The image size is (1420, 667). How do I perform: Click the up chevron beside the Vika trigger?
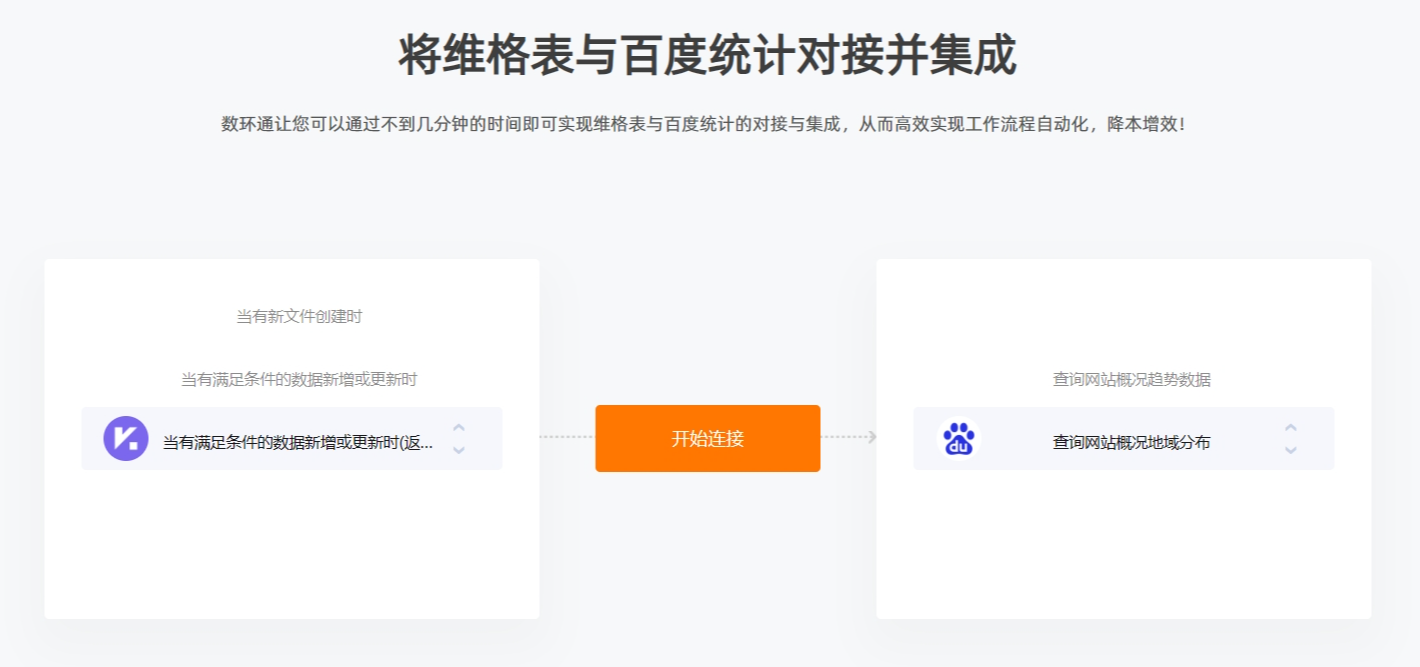458,427
